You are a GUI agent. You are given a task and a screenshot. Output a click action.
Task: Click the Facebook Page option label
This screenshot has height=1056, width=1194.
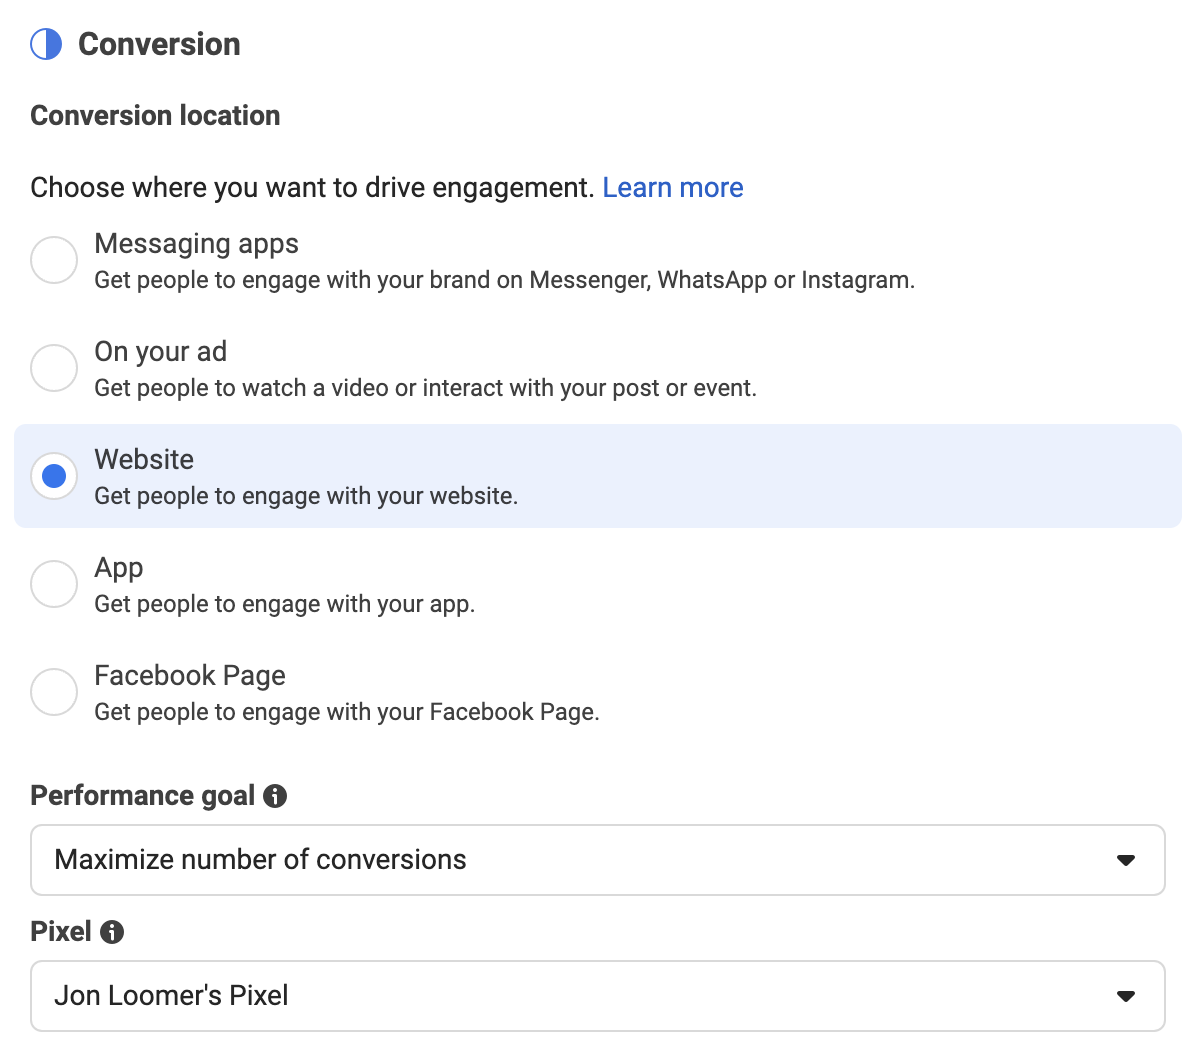coord(190,676)
